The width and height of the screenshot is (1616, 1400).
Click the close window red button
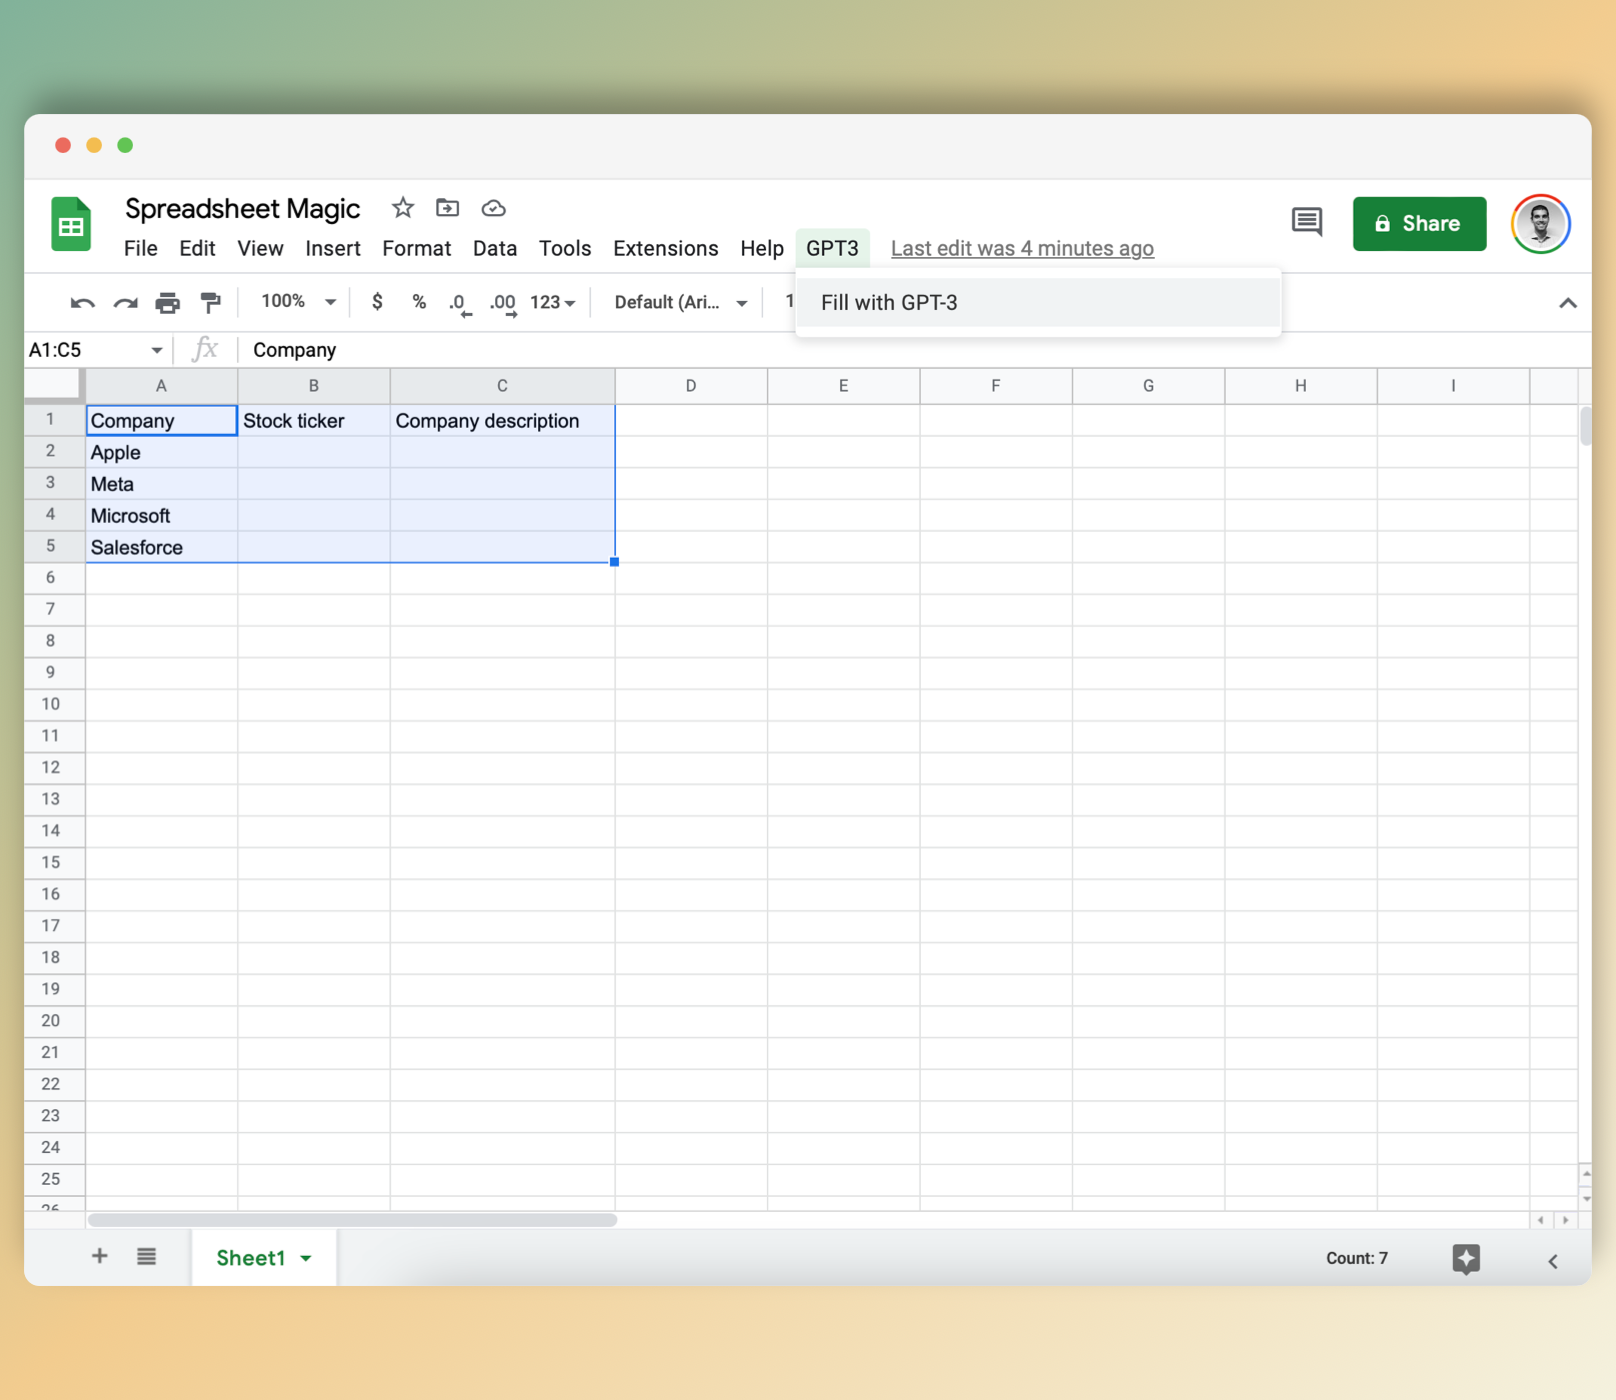coord(63,145)
